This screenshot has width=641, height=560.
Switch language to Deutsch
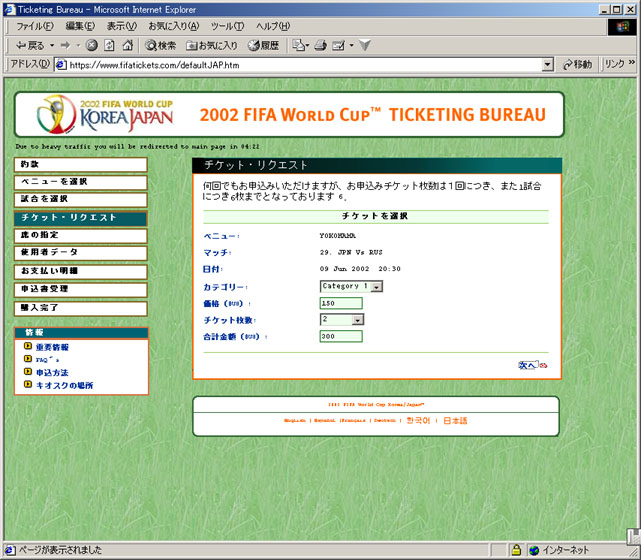click(385, 421)
